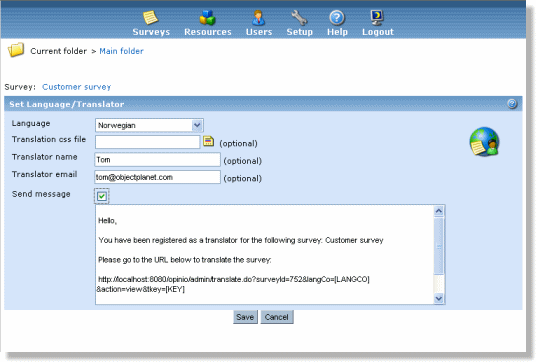This screenshot has height=362, width=536.
Task: Click the yellow current folder icon
Action: tap(16, 50)
